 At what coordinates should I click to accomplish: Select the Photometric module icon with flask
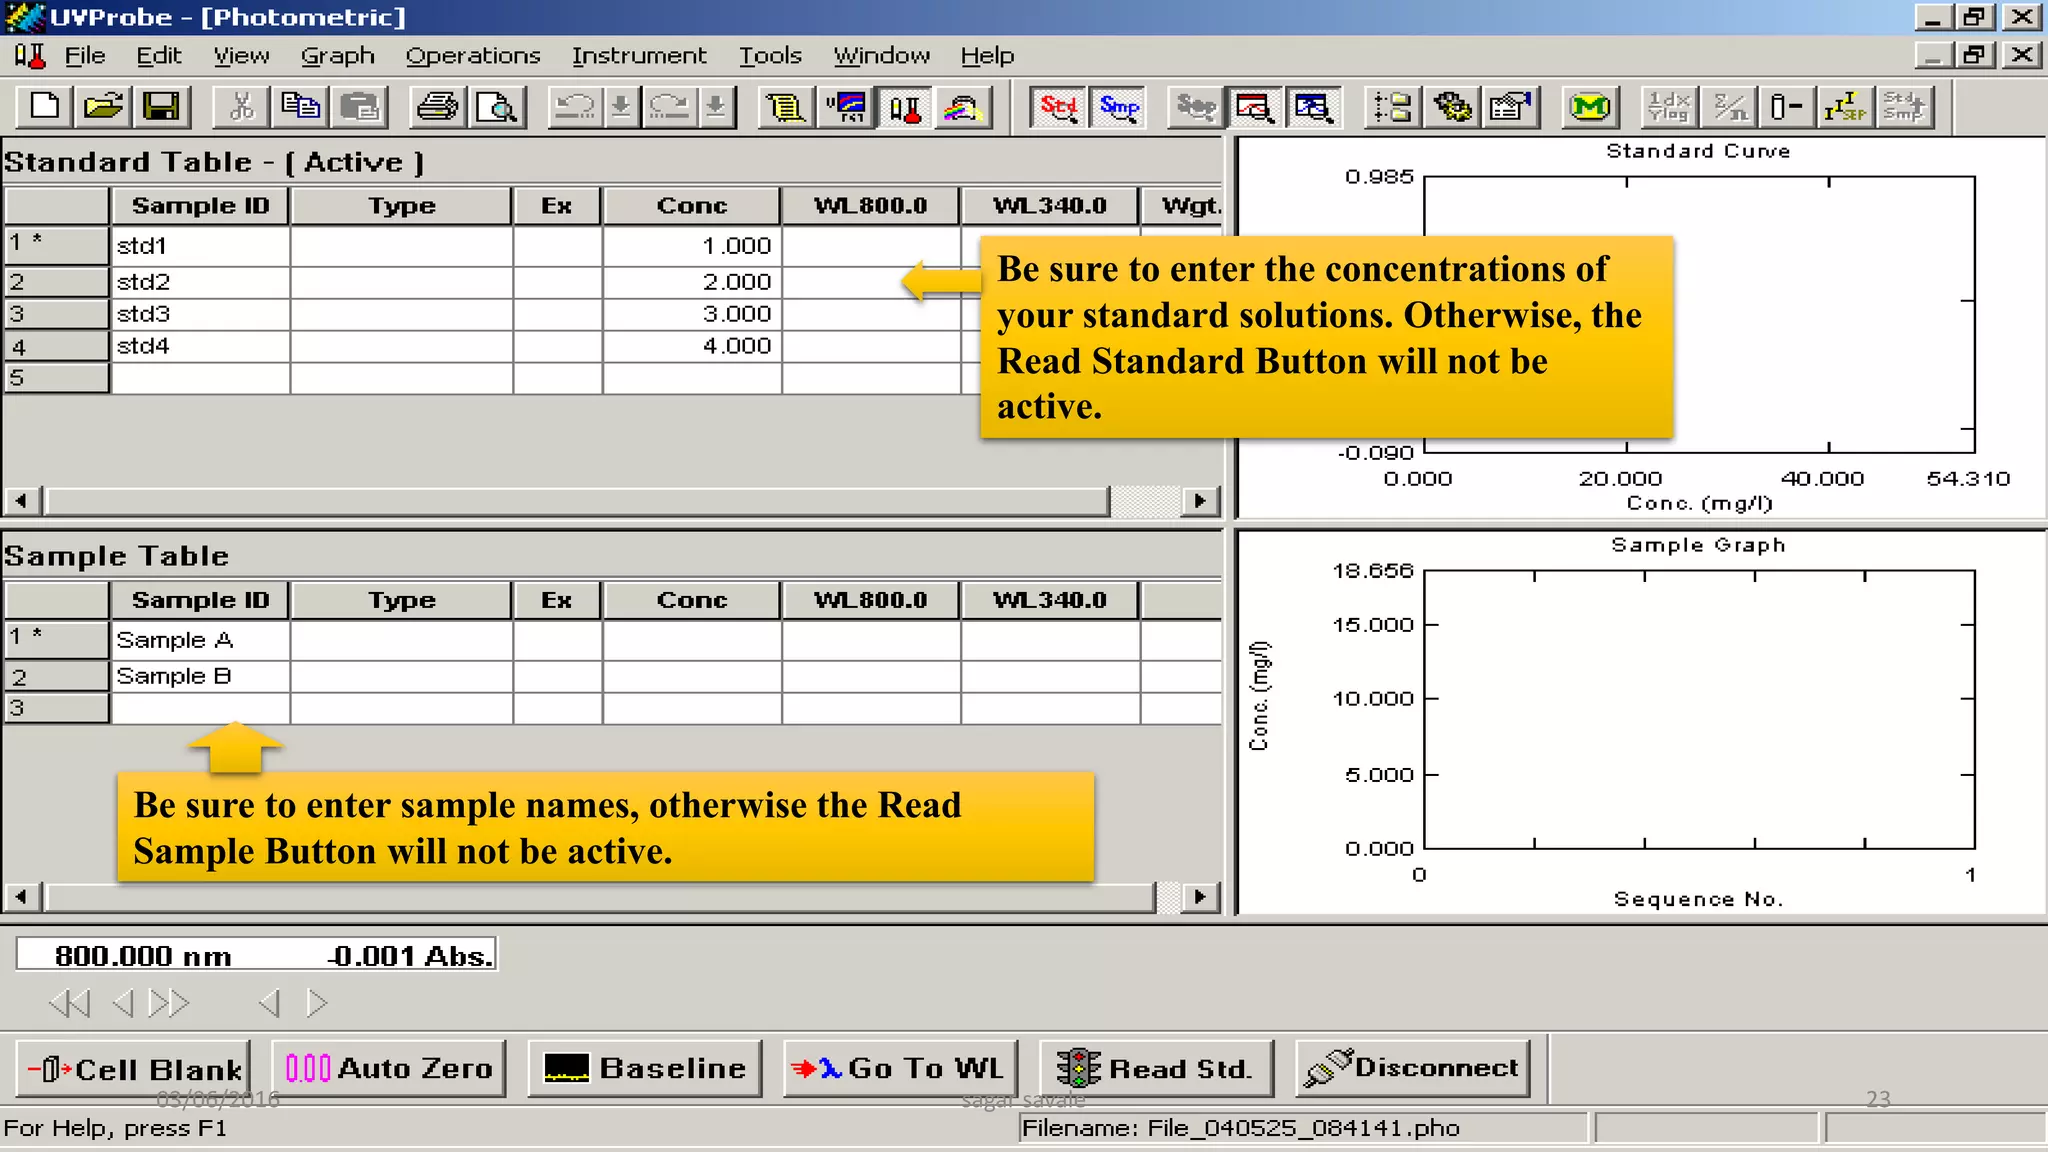905,107
